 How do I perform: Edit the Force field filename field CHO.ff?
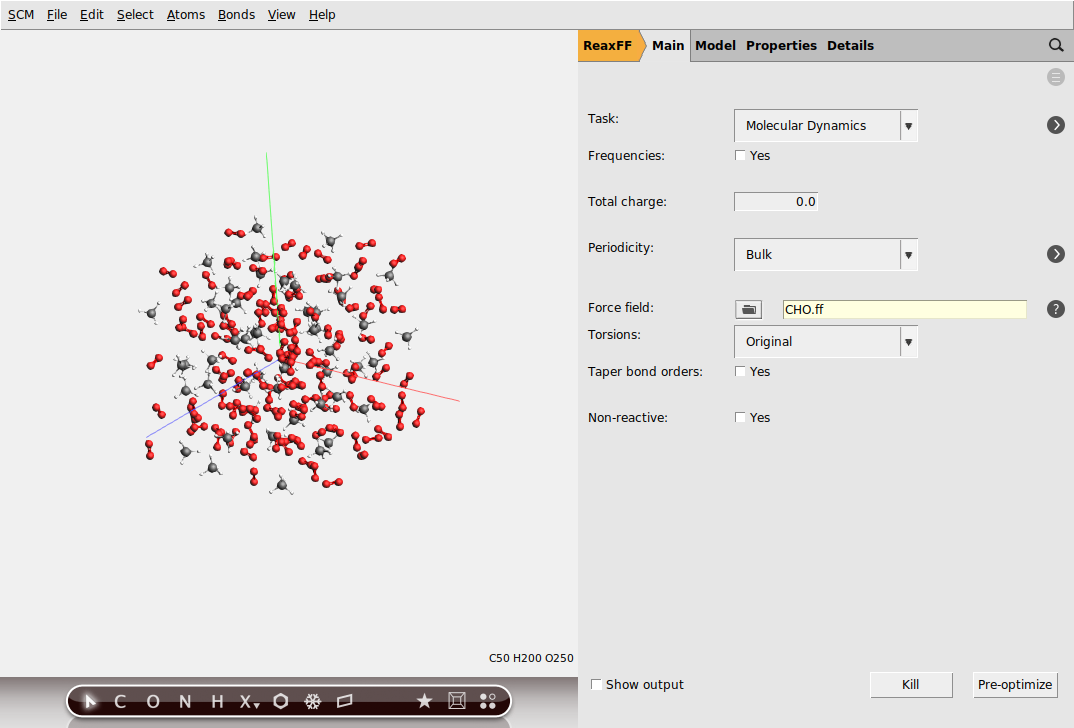903,309
